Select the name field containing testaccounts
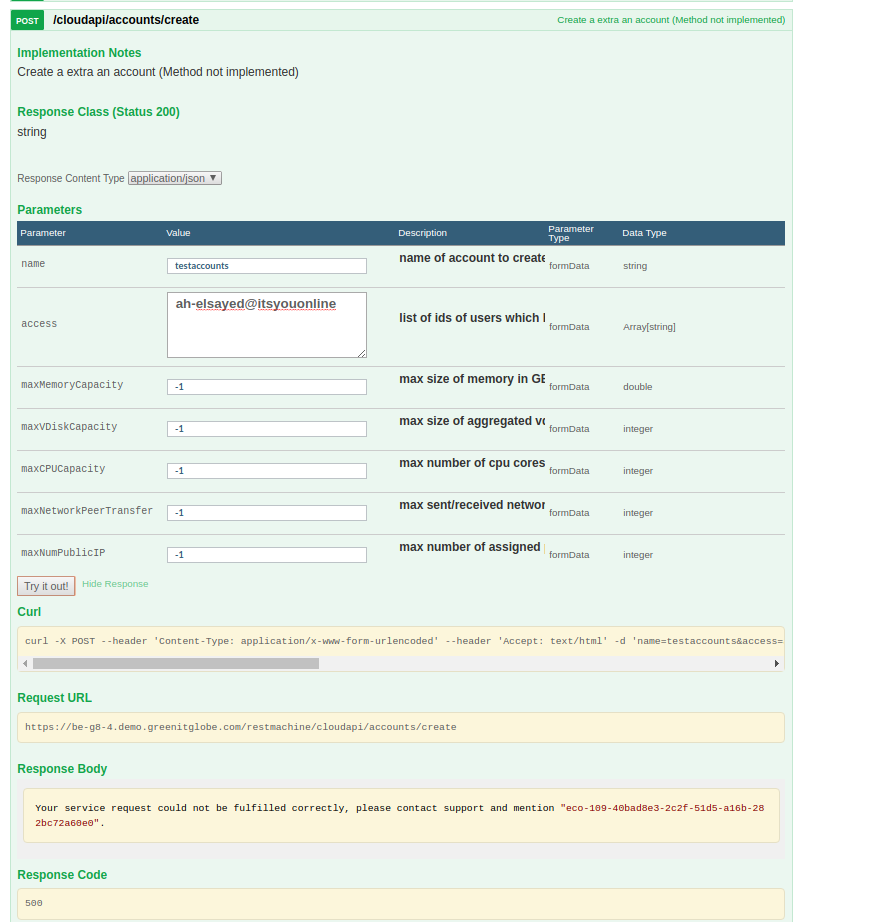 point(266,265)
